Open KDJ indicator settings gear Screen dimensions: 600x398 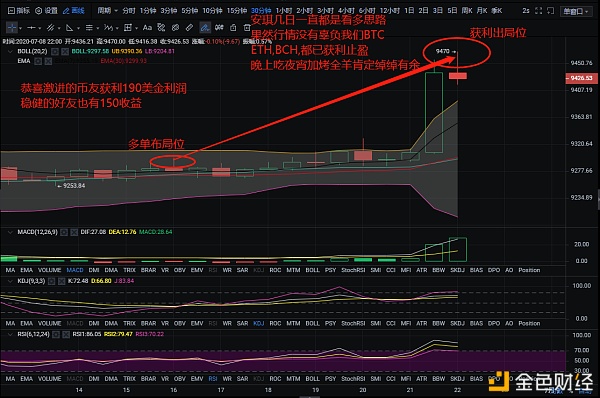click(51, 281)
